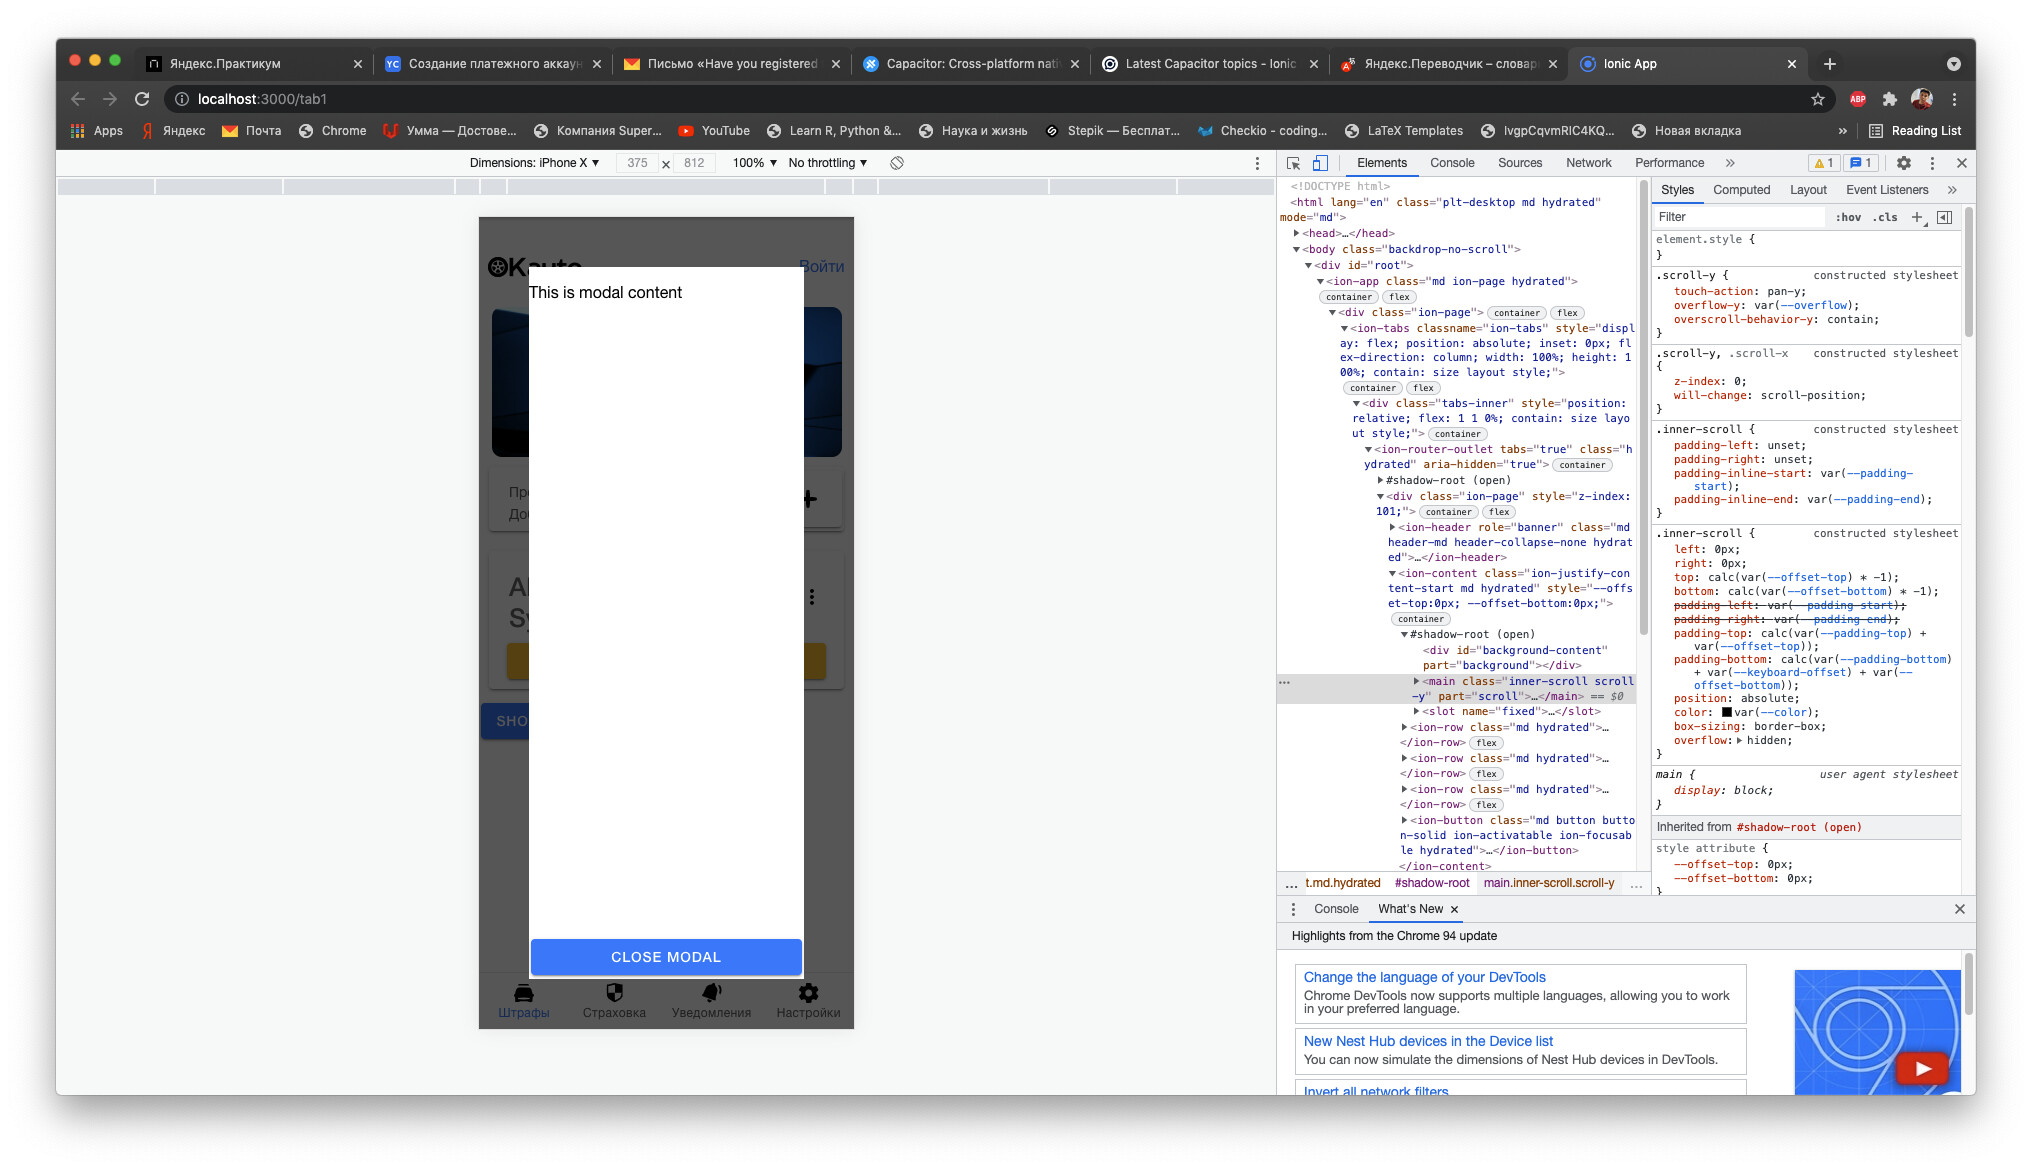Click the rotate screen icon

click(x=897, y=163)
